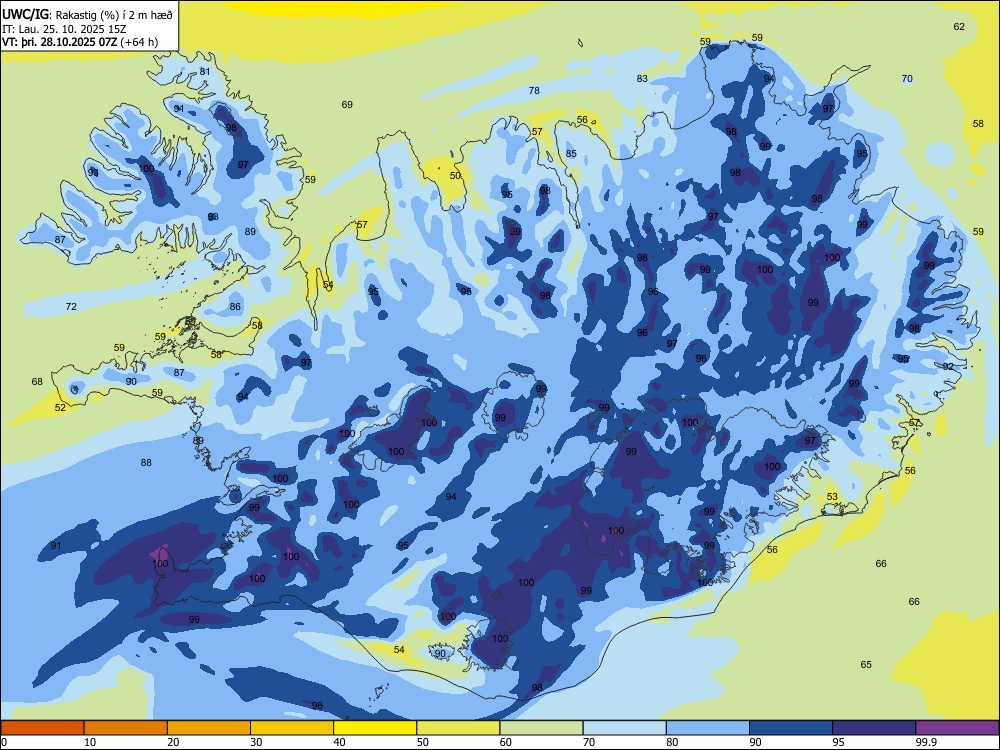Click the 'VT: þri. 28.10.2025 07Z (+64 h)' line

[80, 42]
